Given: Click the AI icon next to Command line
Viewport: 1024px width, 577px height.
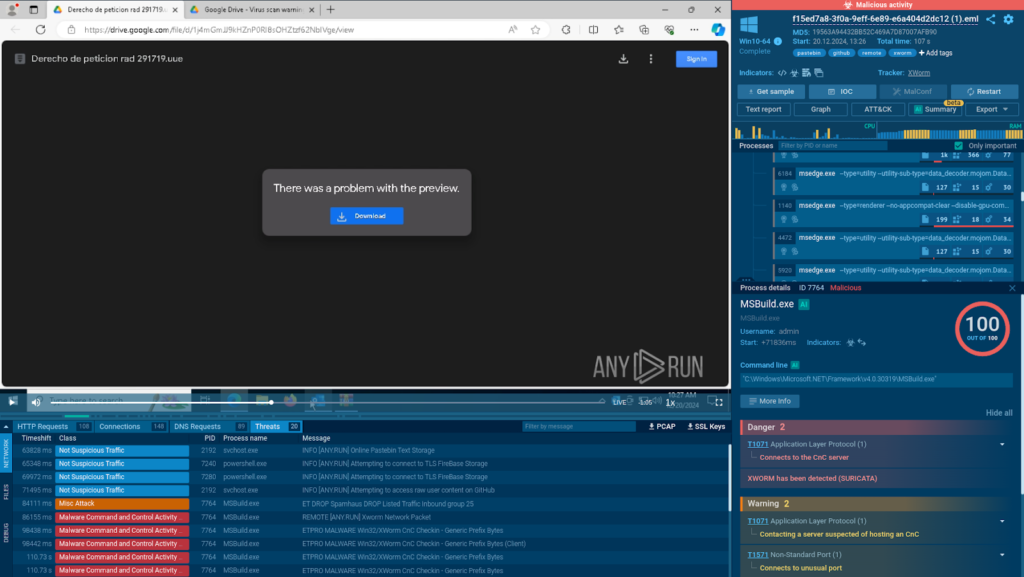Looking at the screenshot, I should (795, 366).
